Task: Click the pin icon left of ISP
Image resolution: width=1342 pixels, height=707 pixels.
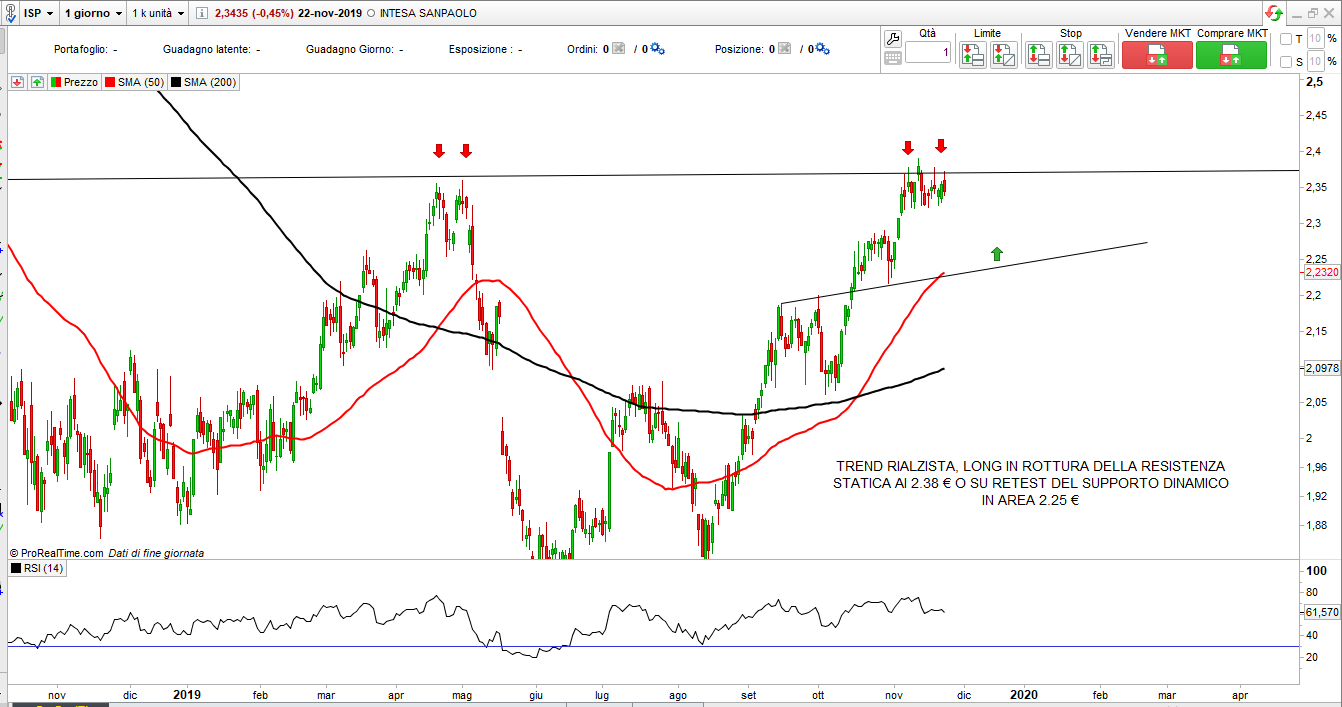Action: [11, 13]
